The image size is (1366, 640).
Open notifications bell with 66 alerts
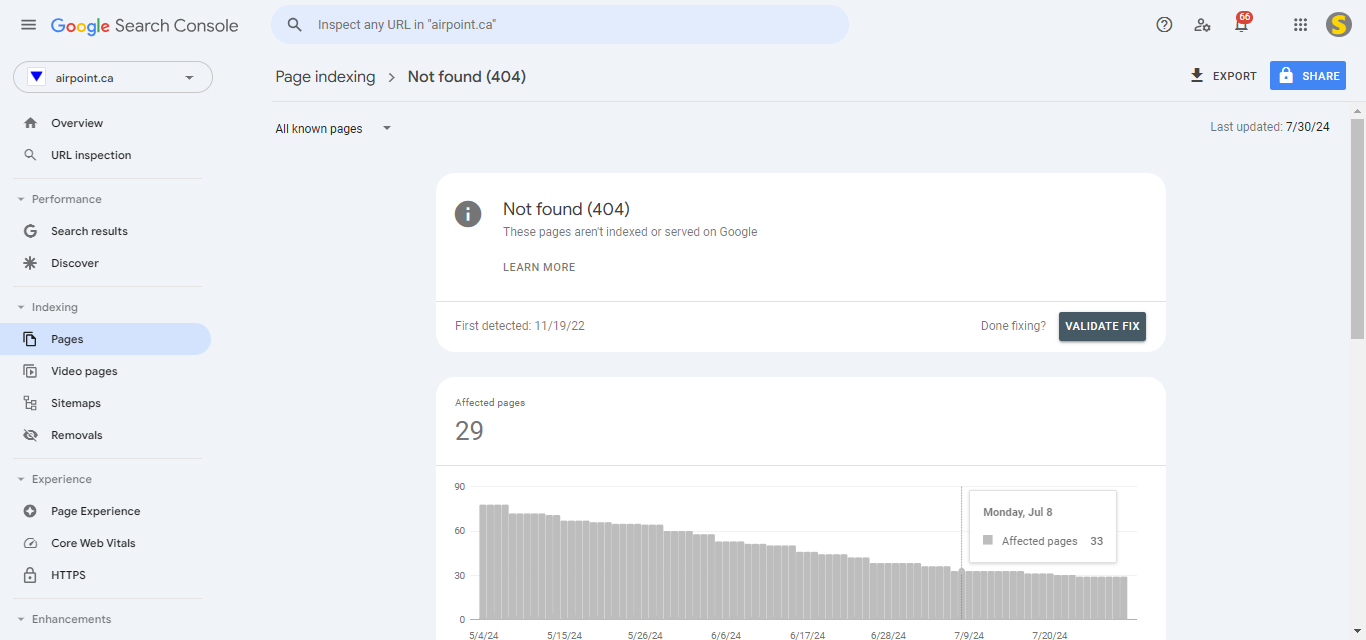[1242, 24]
